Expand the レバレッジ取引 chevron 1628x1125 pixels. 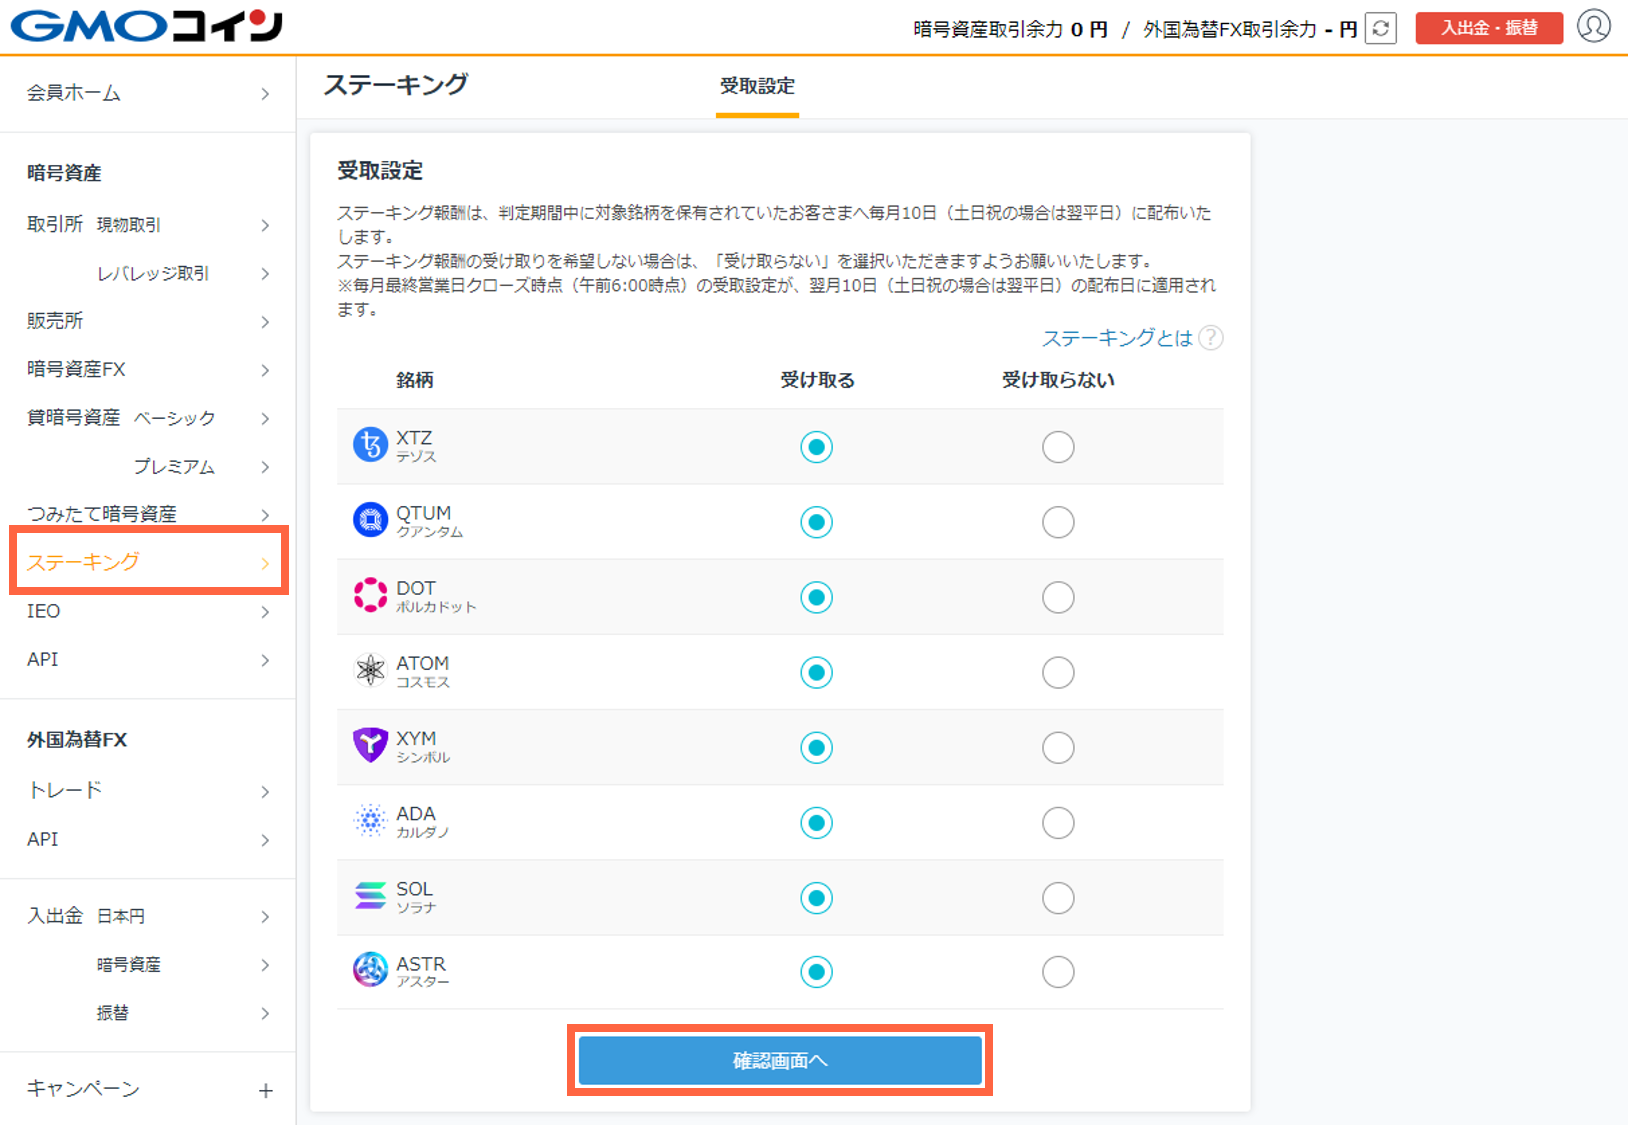(x=265, y=274)
